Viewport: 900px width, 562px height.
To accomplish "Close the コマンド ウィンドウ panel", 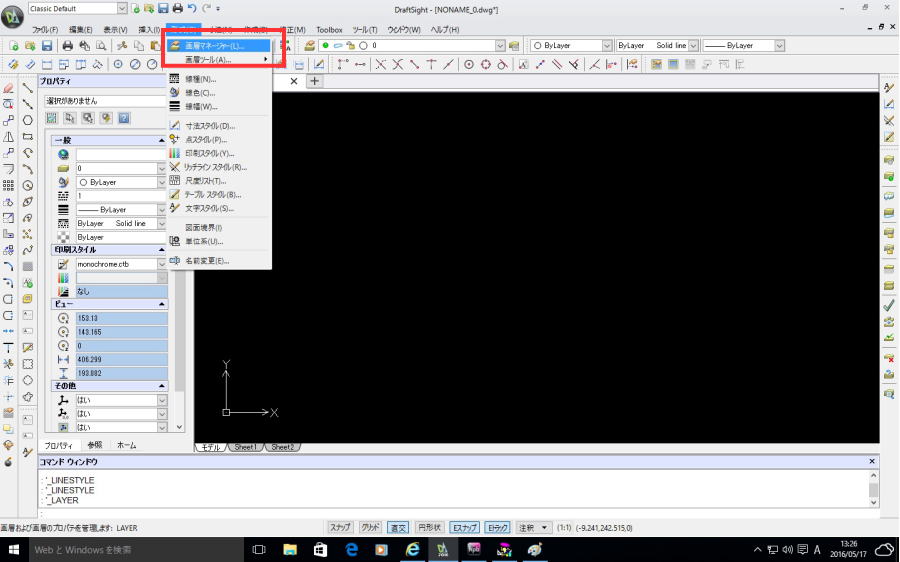I will click(872, 461).
